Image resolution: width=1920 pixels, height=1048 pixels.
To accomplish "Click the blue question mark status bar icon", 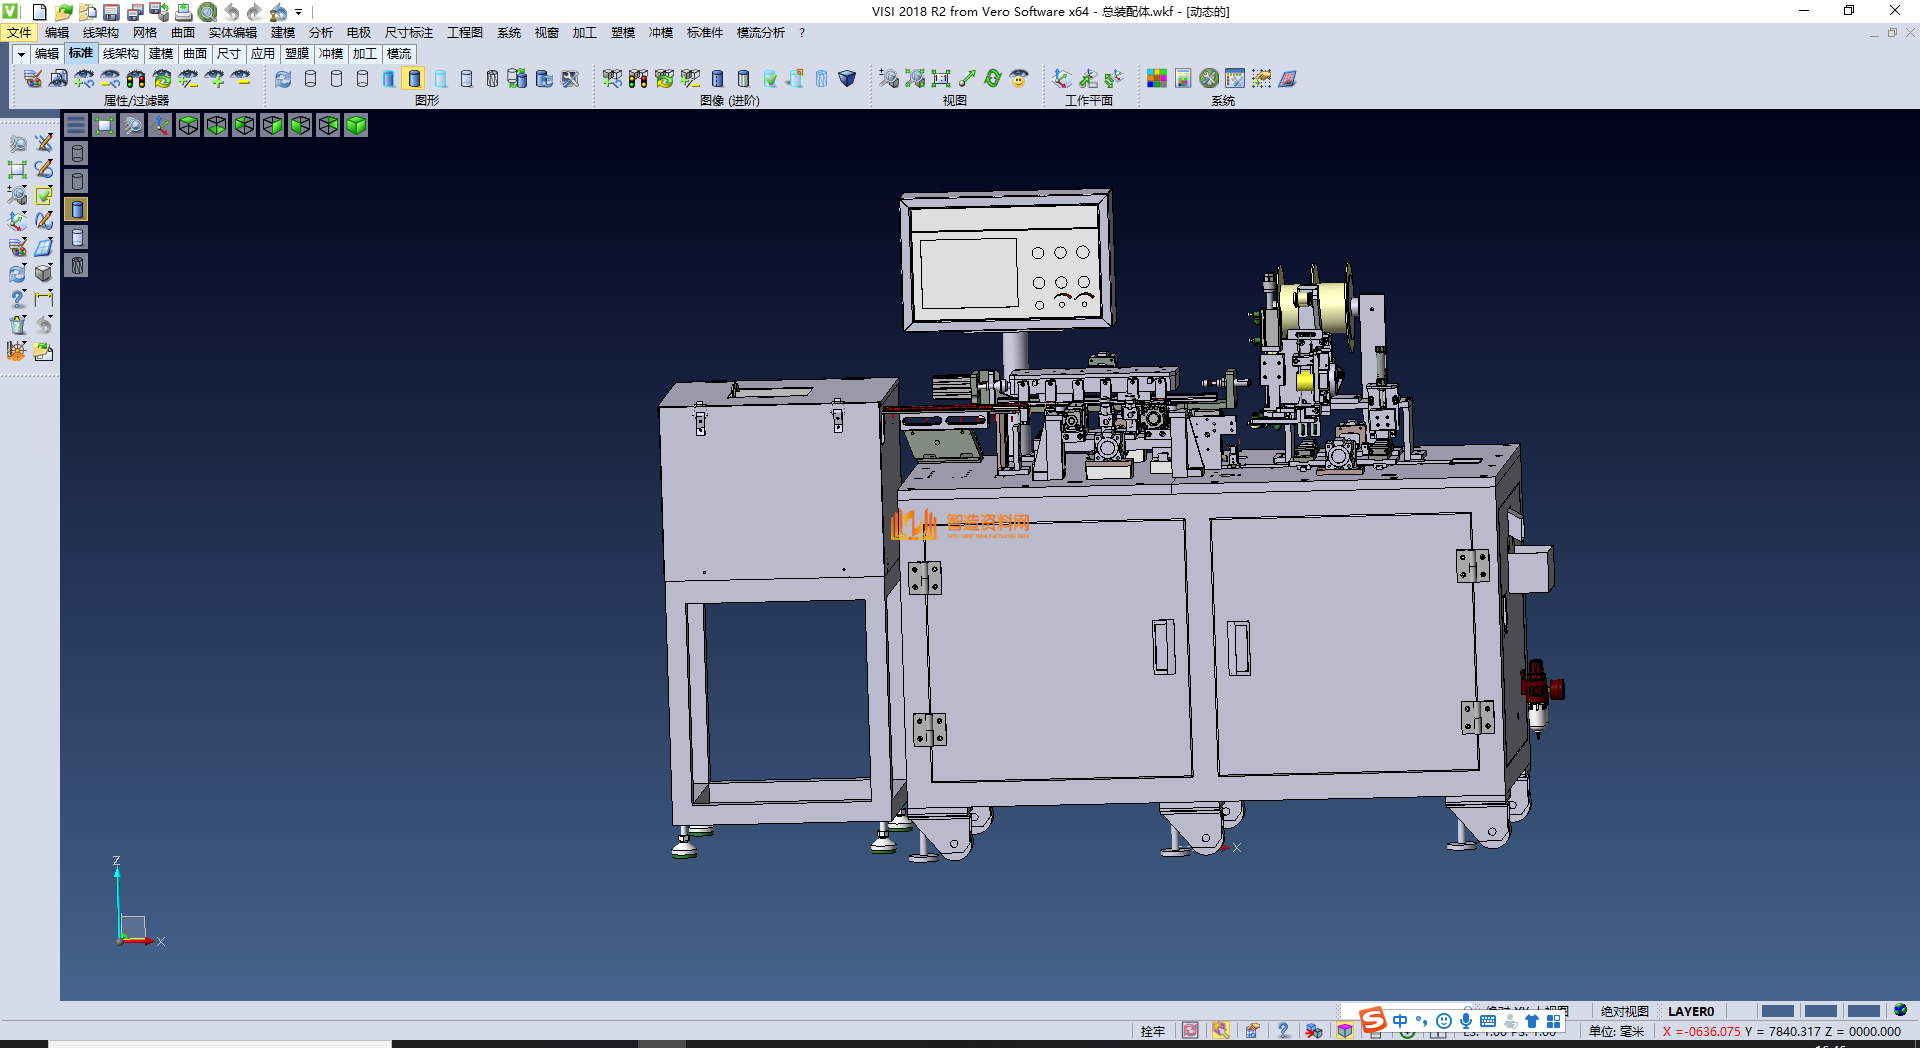I will coord(1283,1031).
